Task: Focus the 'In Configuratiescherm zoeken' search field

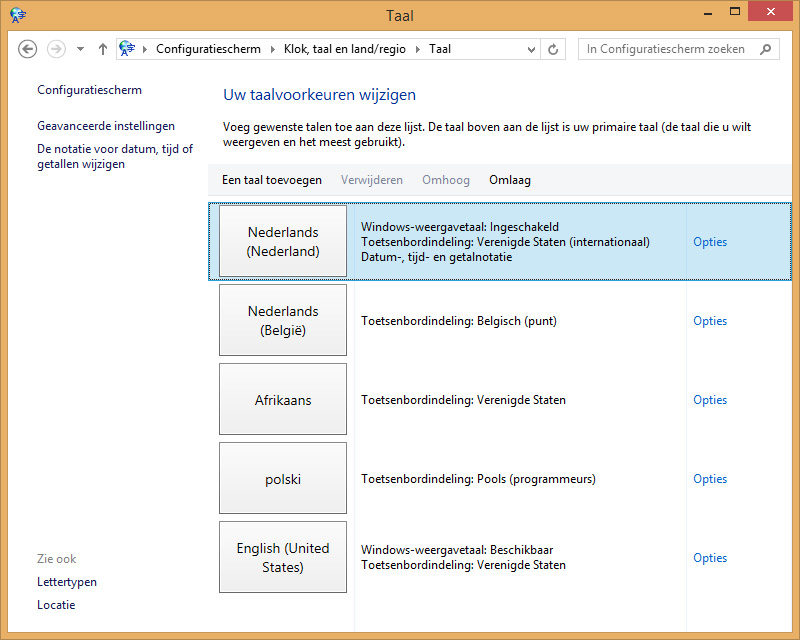Action: point(679,49)
